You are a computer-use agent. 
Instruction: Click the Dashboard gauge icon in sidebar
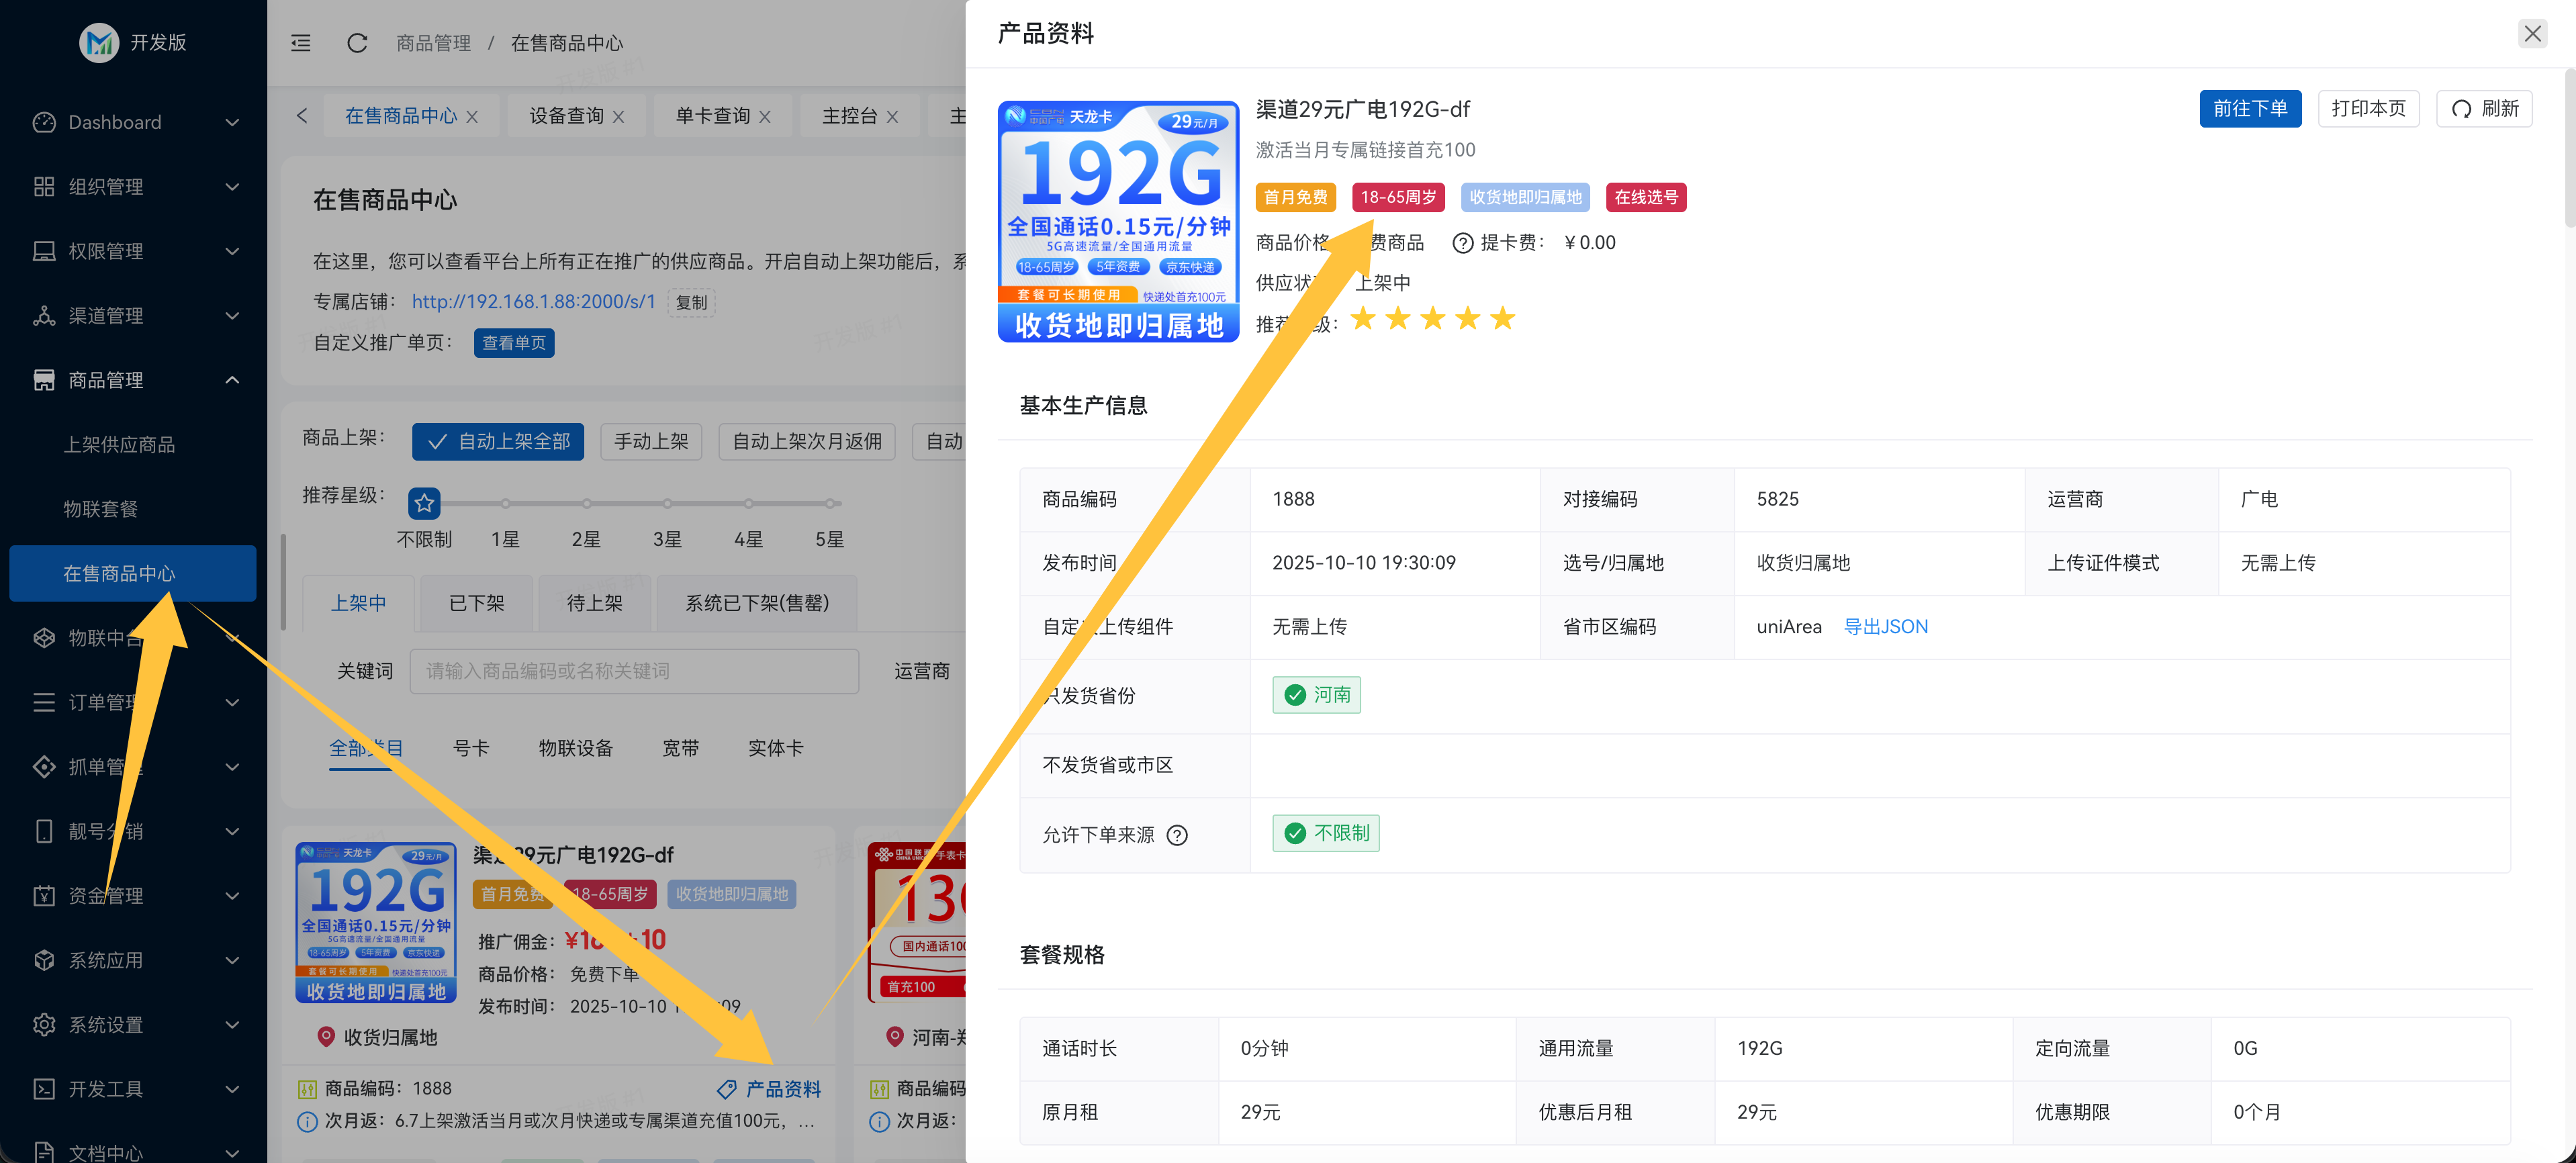[44, 122]
